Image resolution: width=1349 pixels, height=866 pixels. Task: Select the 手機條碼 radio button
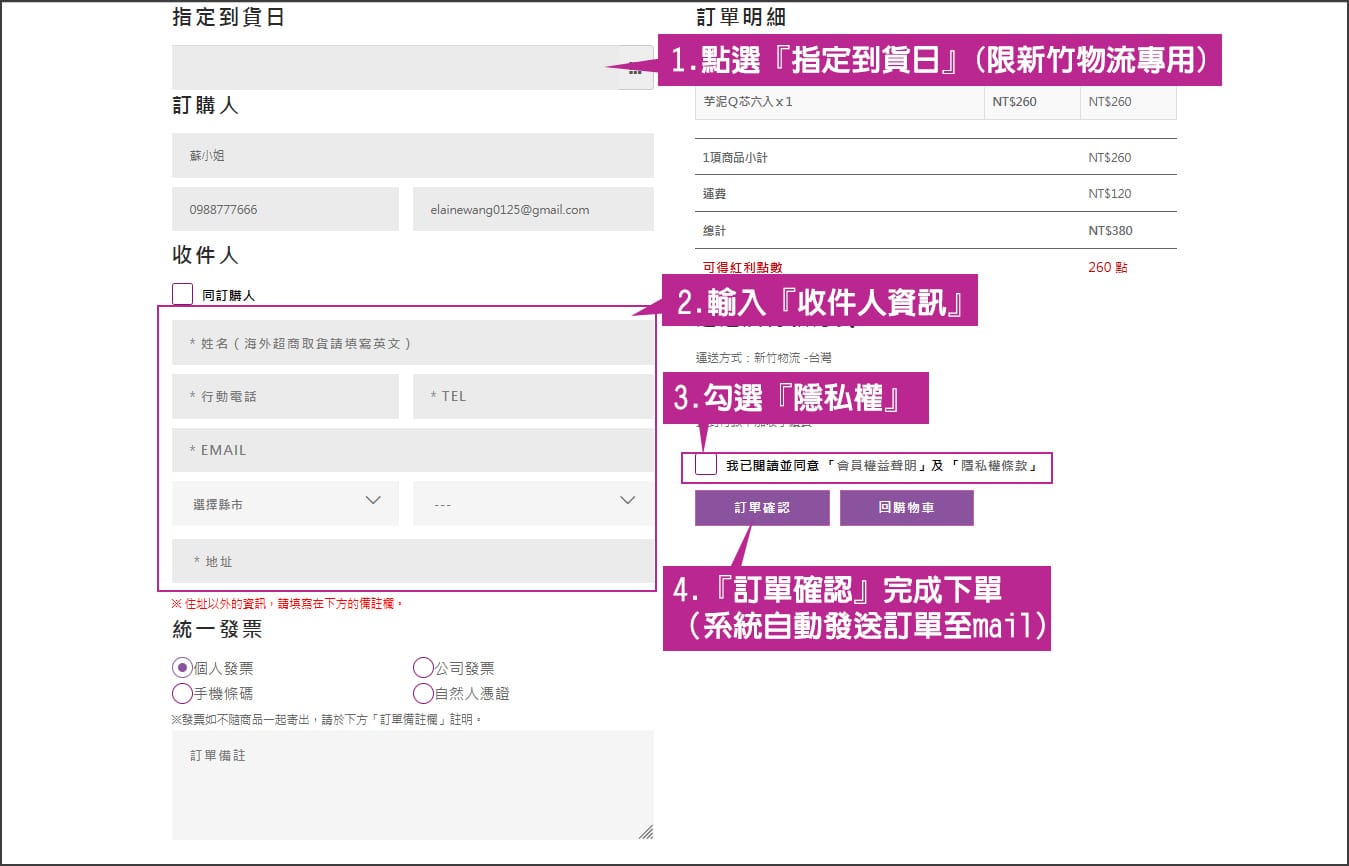click(x=182, y=693)
